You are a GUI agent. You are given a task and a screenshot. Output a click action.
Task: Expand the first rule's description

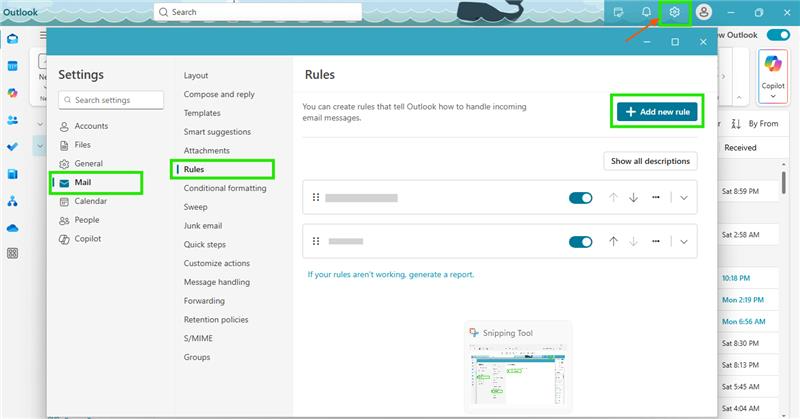pyautogui.click(x=684, y=198)
